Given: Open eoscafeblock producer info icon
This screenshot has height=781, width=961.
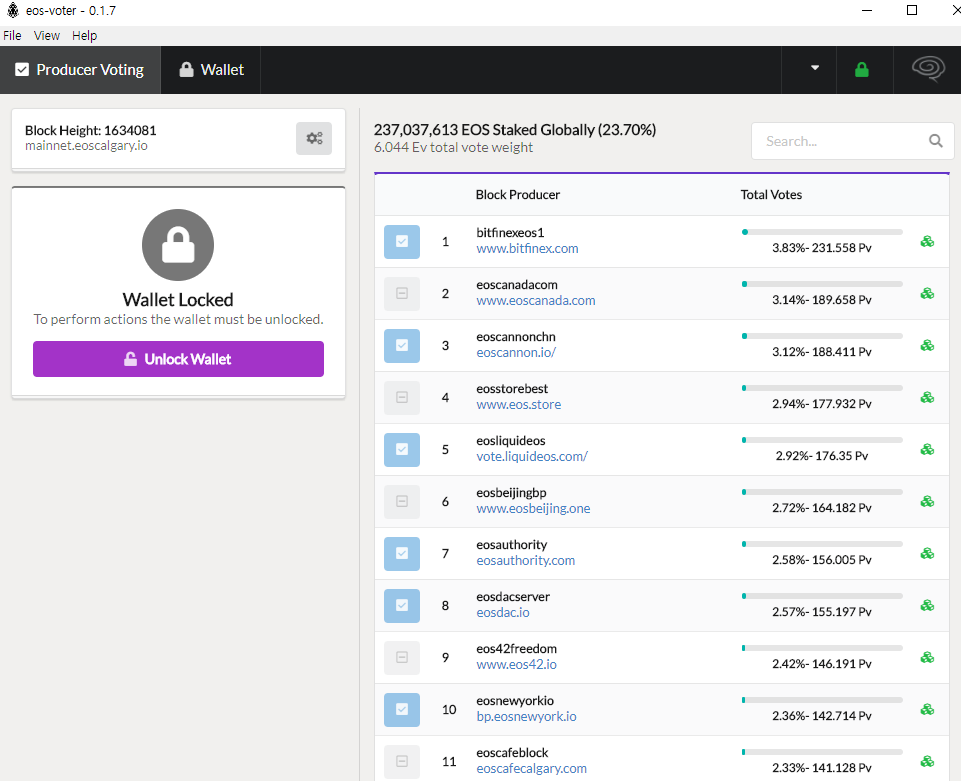Looking at the screenshot, I should (x=927, y=761).
